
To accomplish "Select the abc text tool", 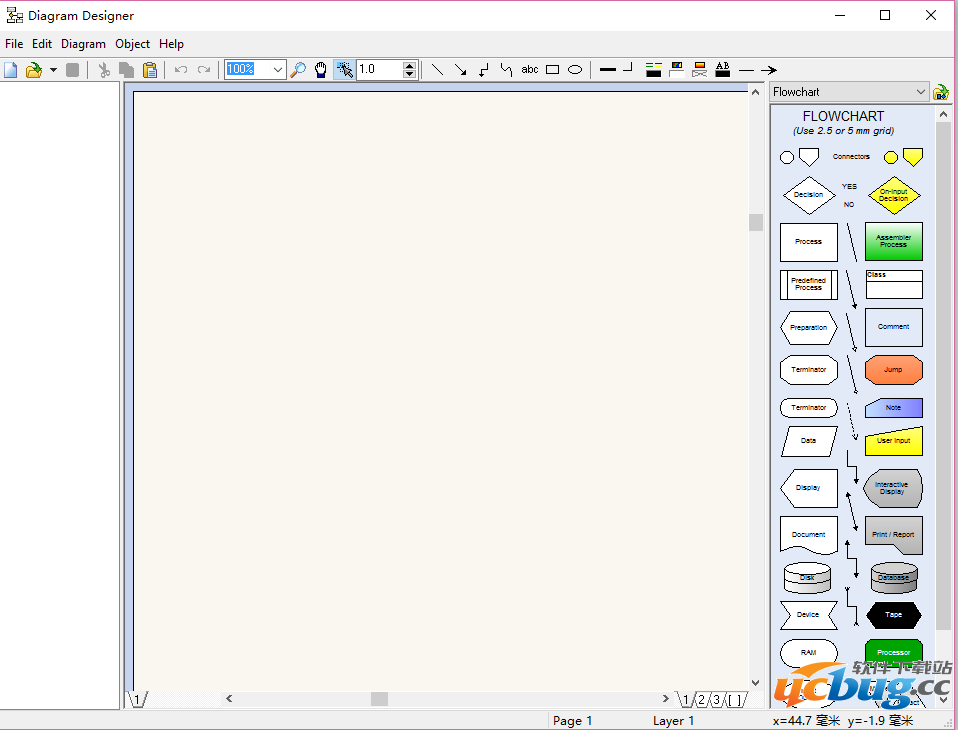I will 530,70.
